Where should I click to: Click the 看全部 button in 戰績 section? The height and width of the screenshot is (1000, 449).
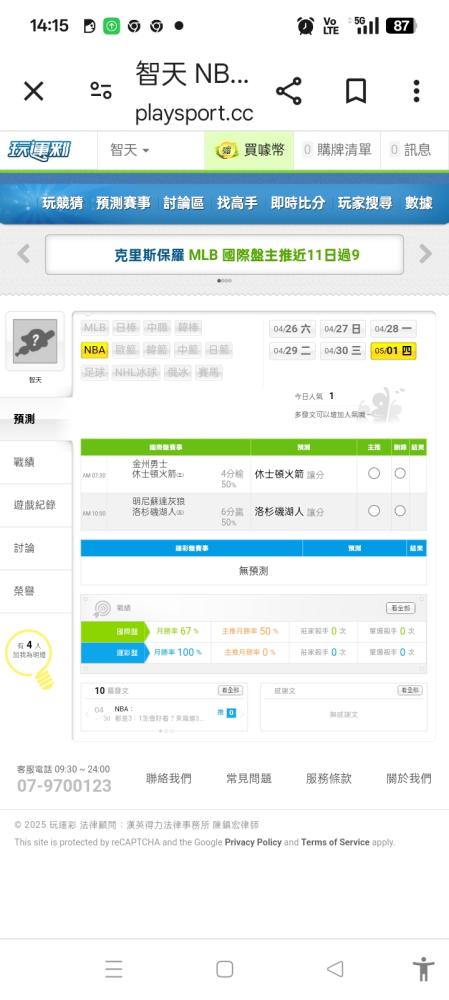(x=401, y=608)
